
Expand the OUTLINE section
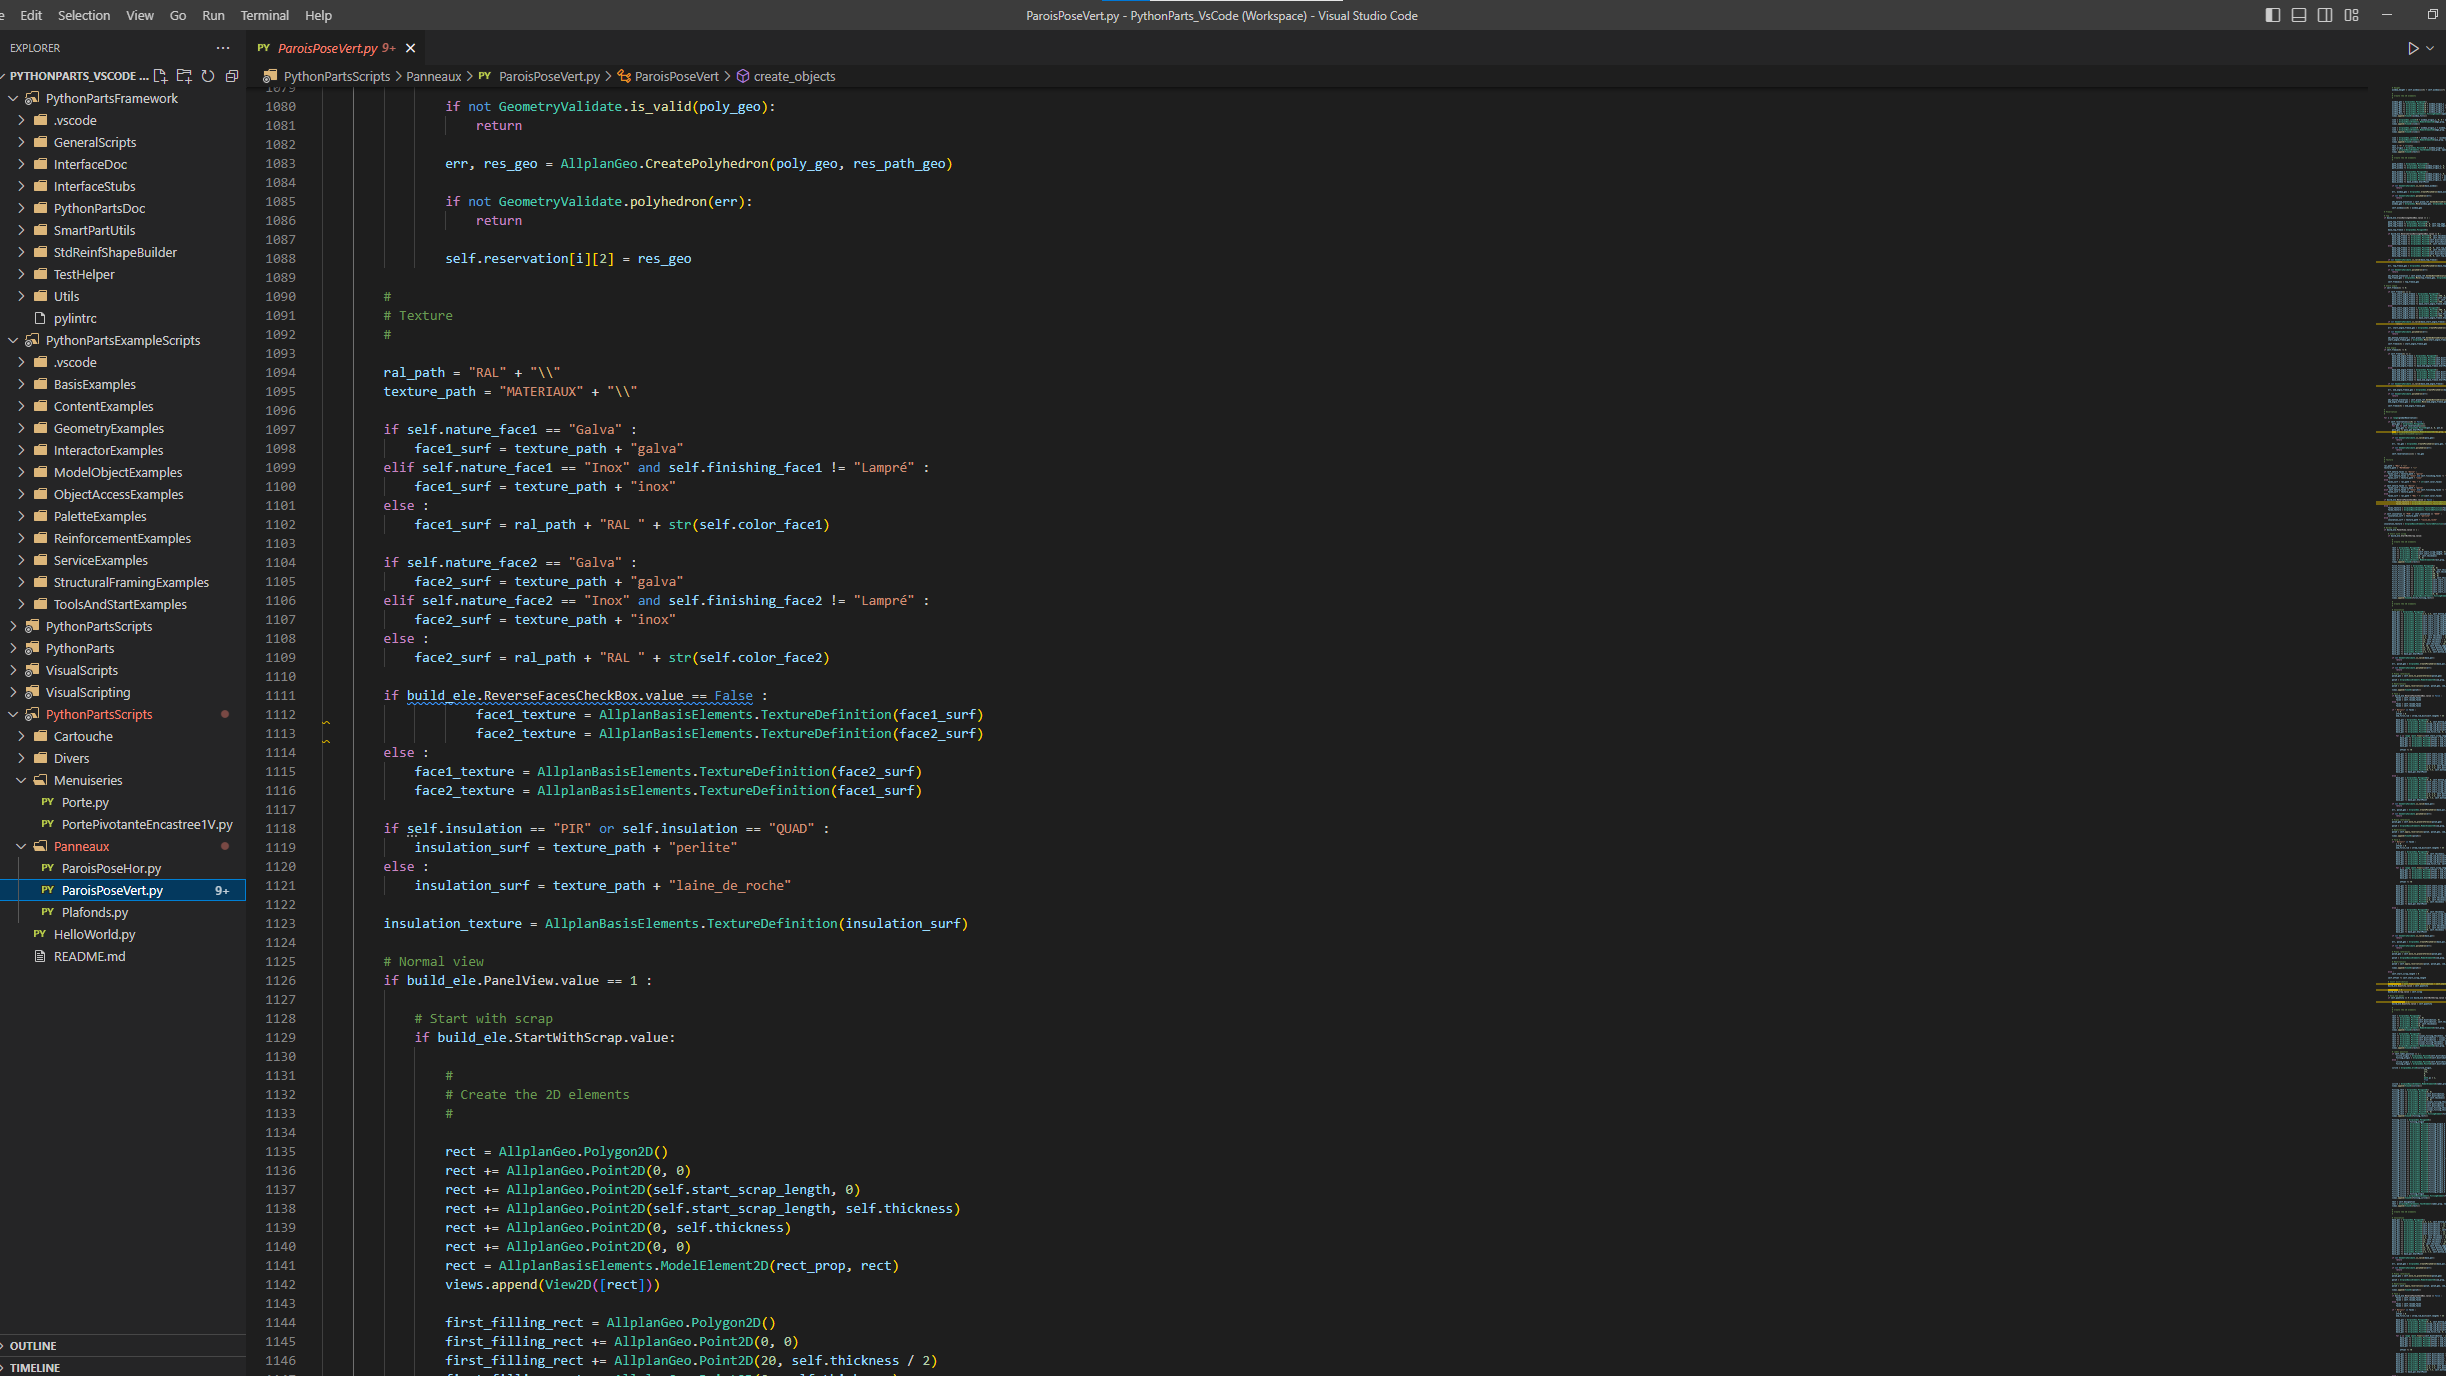33,1346
